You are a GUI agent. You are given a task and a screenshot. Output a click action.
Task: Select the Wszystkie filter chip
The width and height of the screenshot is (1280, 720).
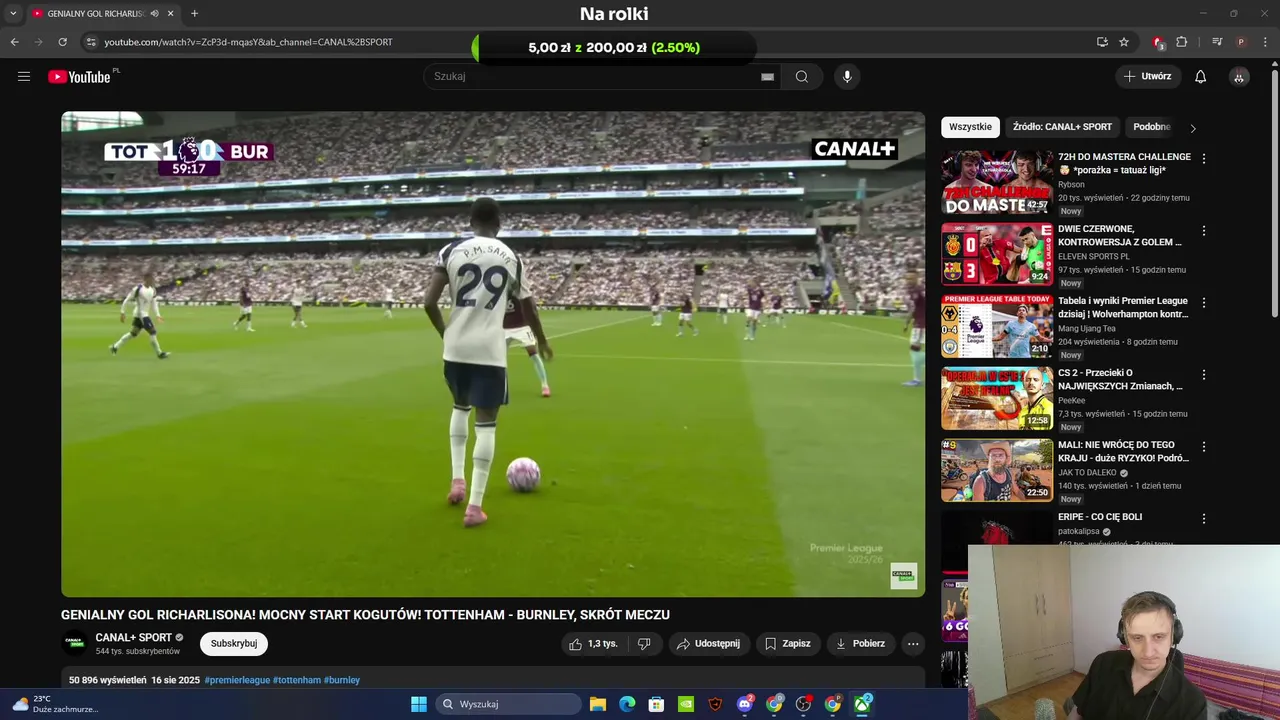(x=970, y=127)
